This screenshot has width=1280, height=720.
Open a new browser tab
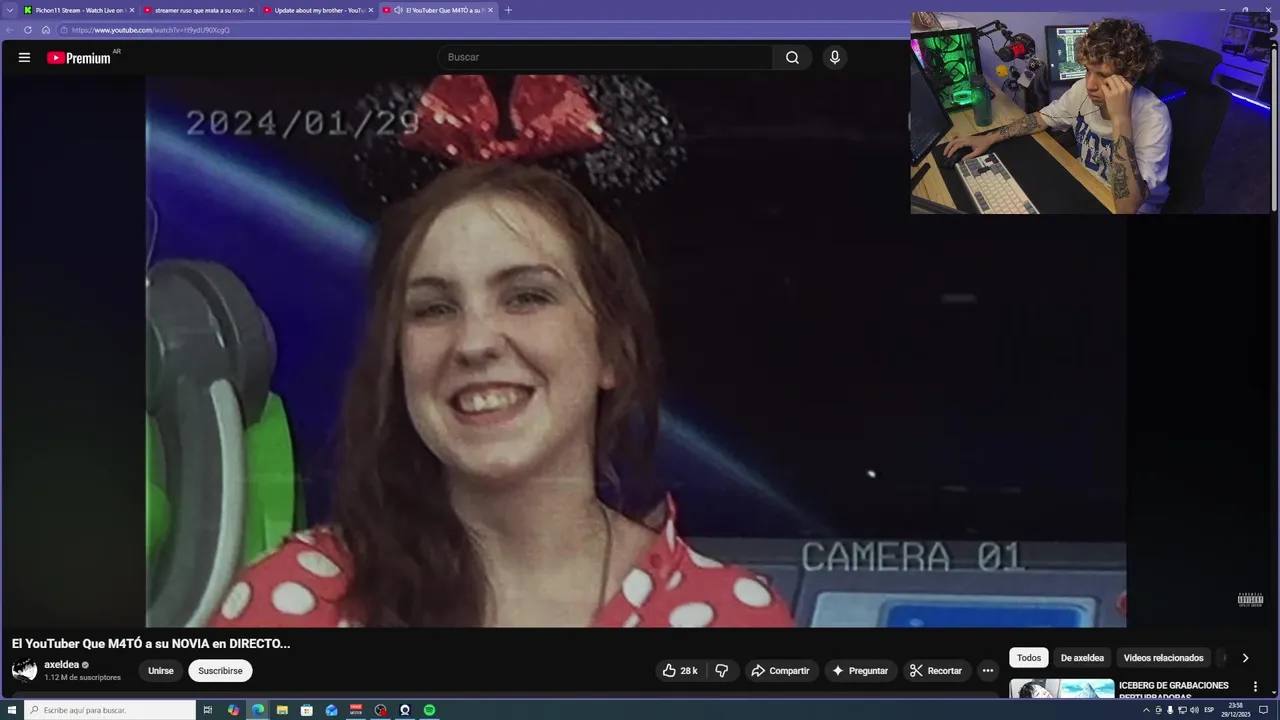coord(508,10)
